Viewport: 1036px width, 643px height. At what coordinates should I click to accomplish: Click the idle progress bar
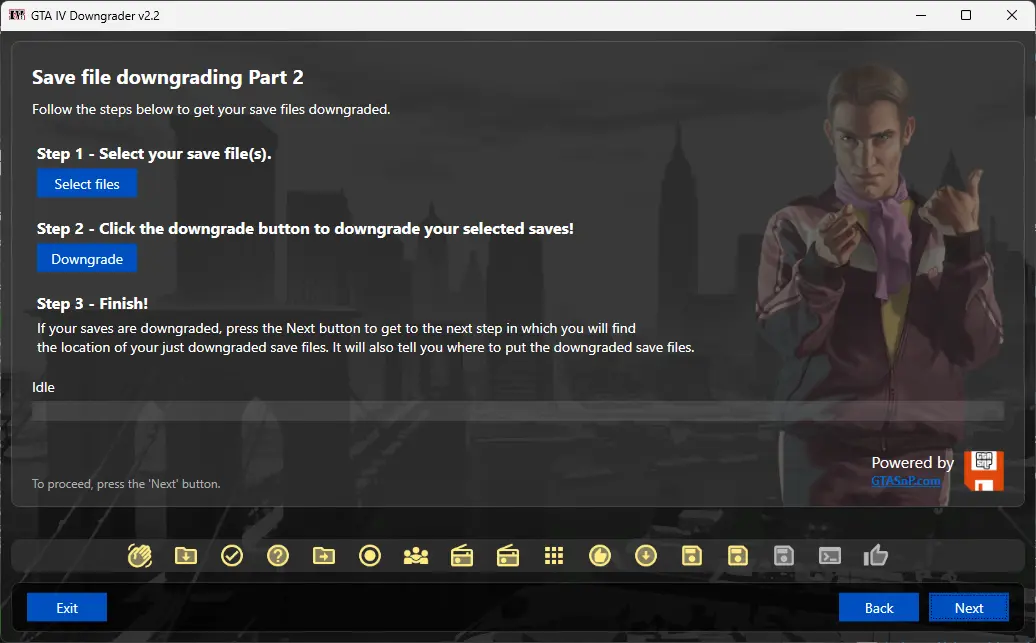click(518, 411)
